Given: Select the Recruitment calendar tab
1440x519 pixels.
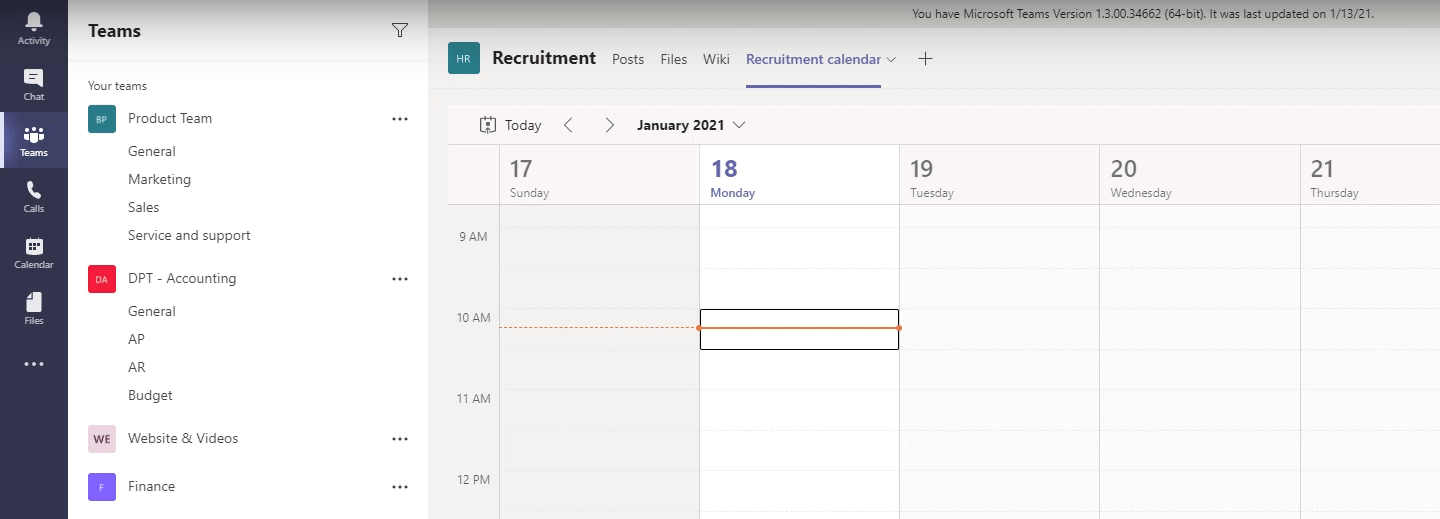Looking at the screenshot, I should pyautogui.click(x=813, y=59).
